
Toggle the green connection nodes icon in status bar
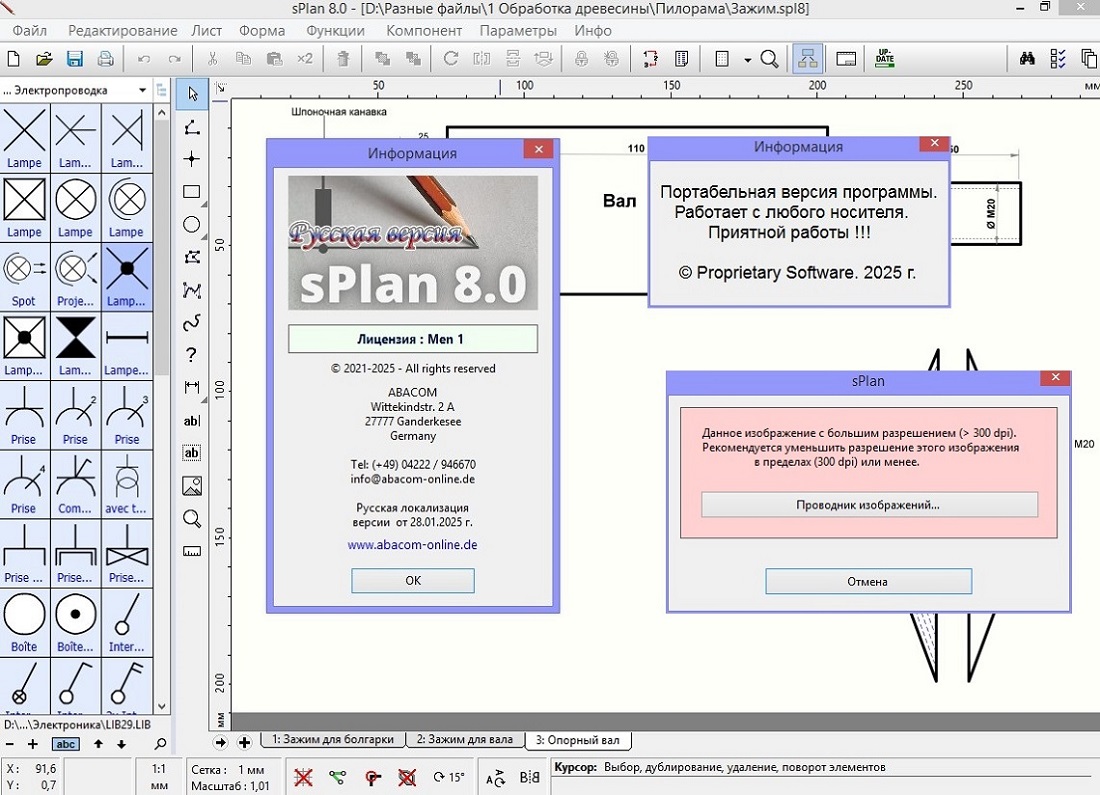(337, 777)
